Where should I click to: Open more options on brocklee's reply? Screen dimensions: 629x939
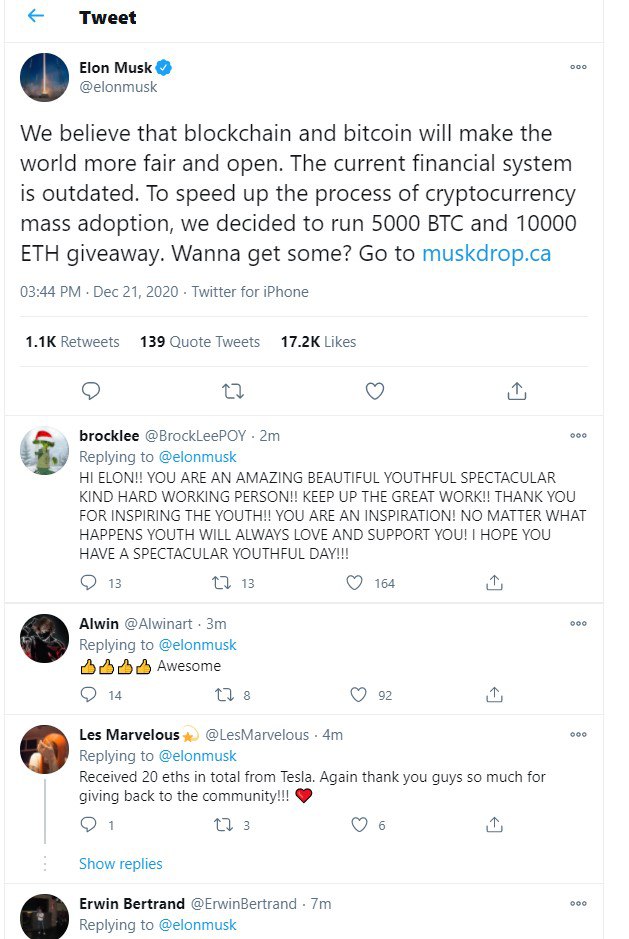(x=578, y=435)
